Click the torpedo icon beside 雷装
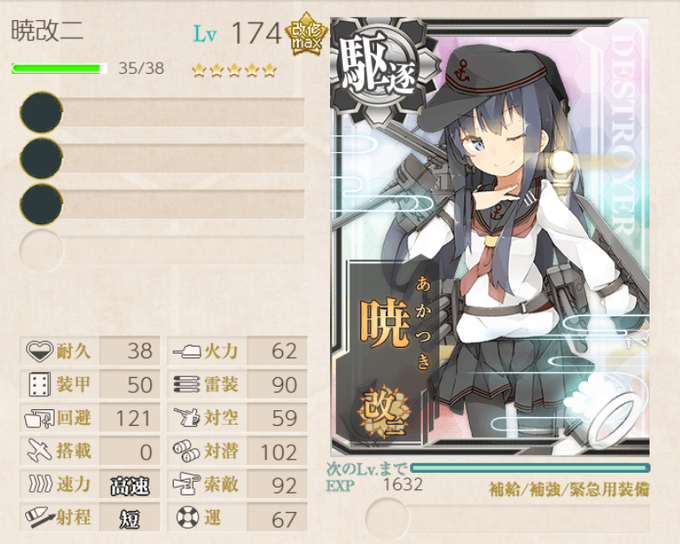 coord(187,384)
